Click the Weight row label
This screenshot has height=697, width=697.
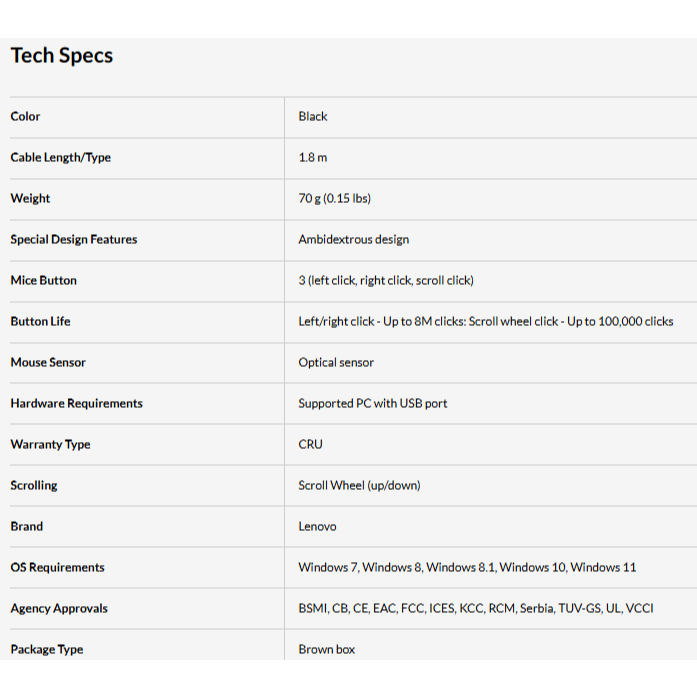pyautogui.click(x=31, y=199)
